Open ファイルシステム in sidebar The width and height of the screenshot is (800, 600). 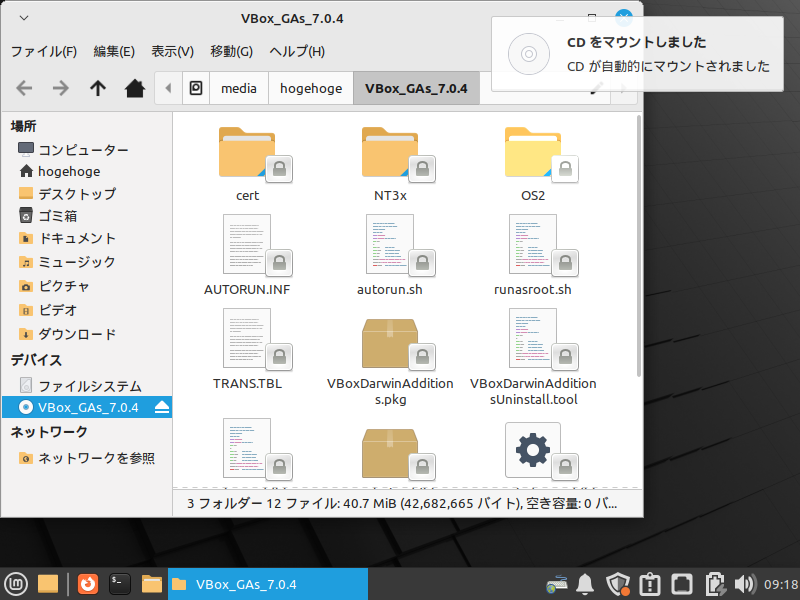[x=87, y=386]
